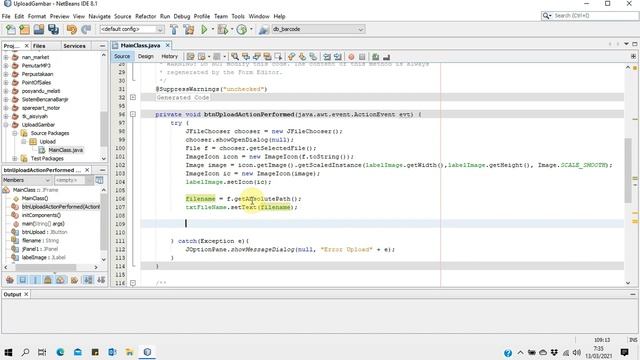The height and width of the screenshot is (360, 640).
Task: Click the New File toolbar icon
Action: [x=11, y=29]
